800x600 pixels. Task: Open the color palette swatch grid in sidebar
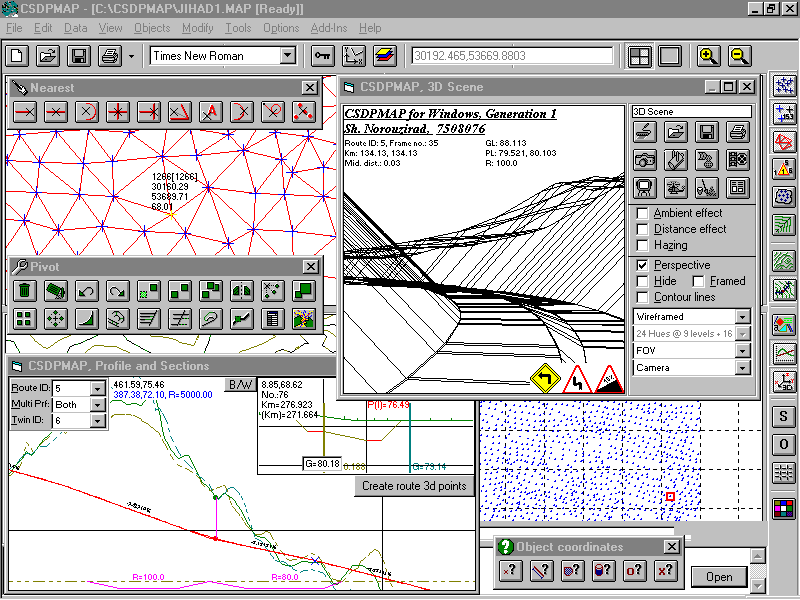784,509
